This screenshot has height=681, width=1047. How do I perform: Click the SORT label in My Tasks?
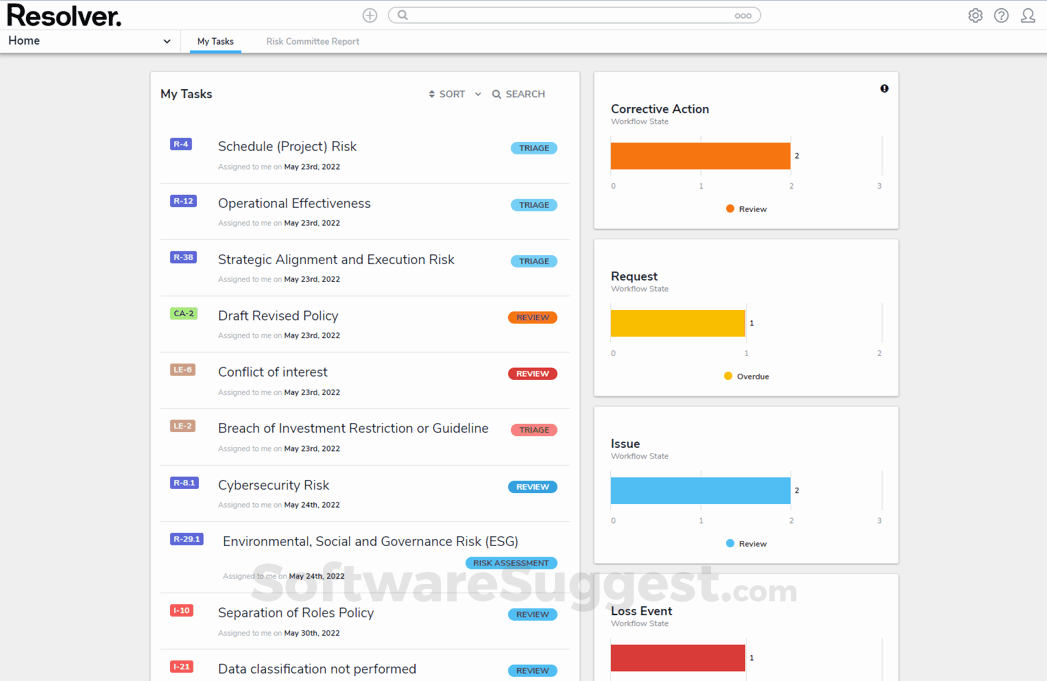coord(452,94)
